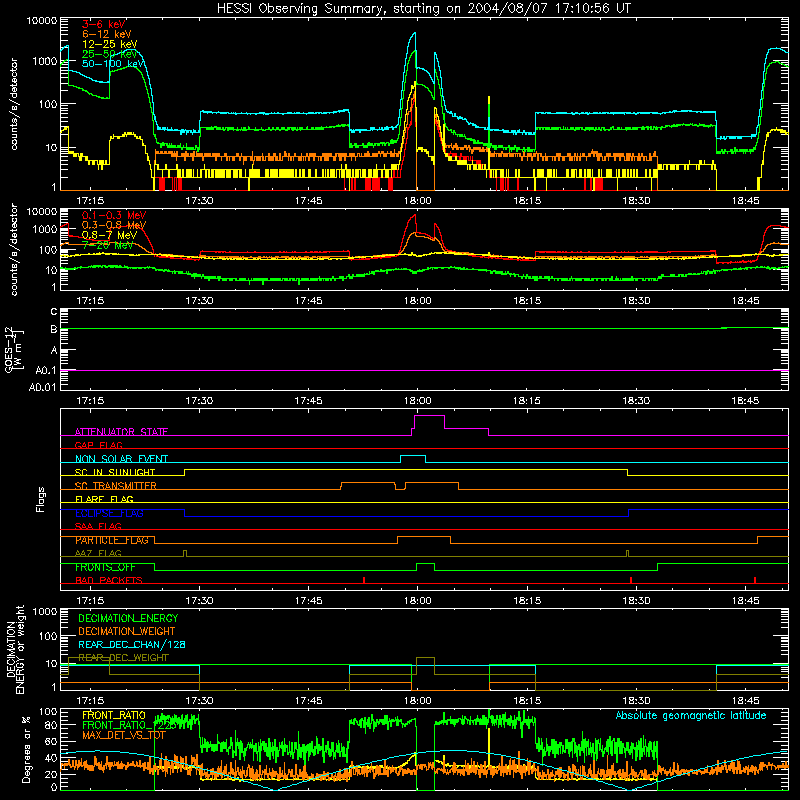Click the 'DECIMATION_ENERGY' legend label

click(128, 618)
